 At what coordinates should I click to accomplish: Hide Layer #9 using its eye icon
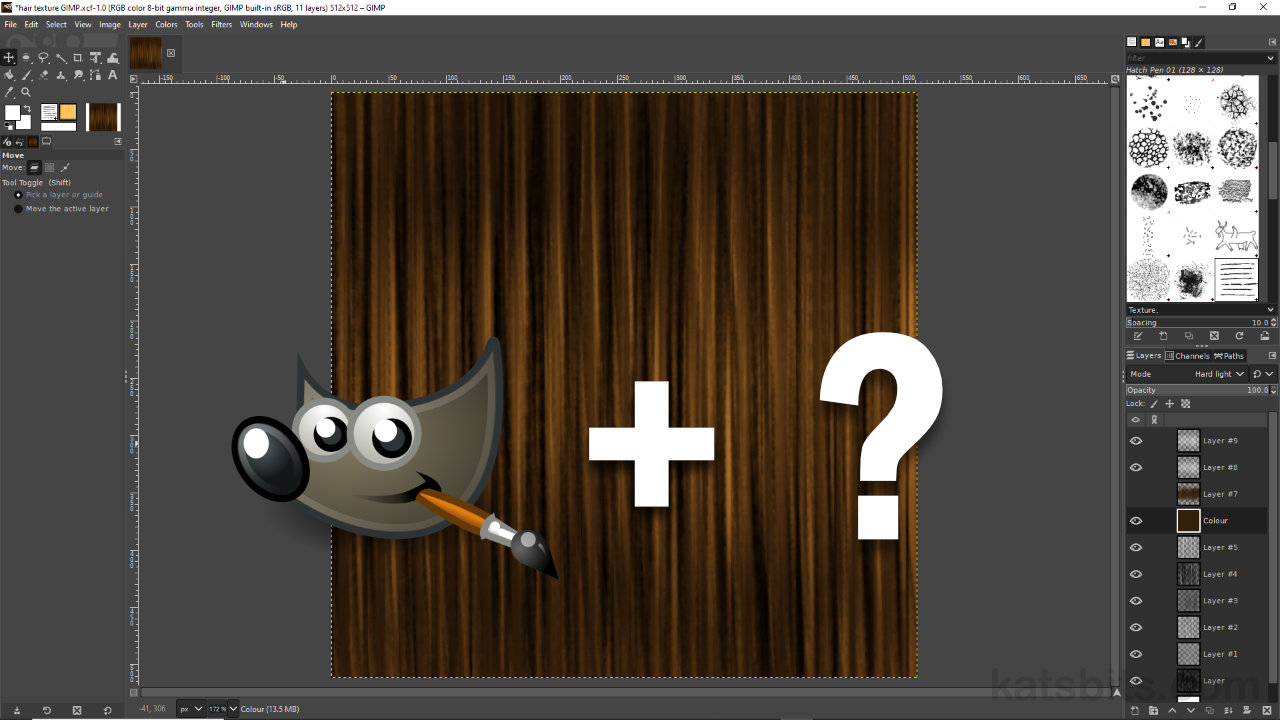pyautogui.click(x=1136, y=441)
